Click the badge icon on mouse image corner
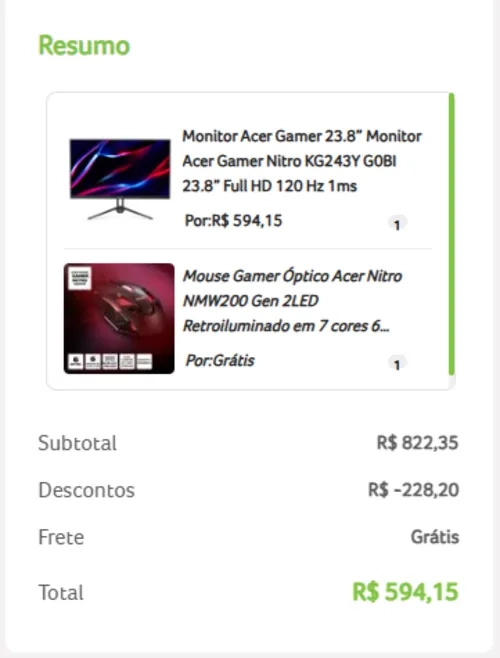Screen dimensions: 500x658 pos(80,278)
